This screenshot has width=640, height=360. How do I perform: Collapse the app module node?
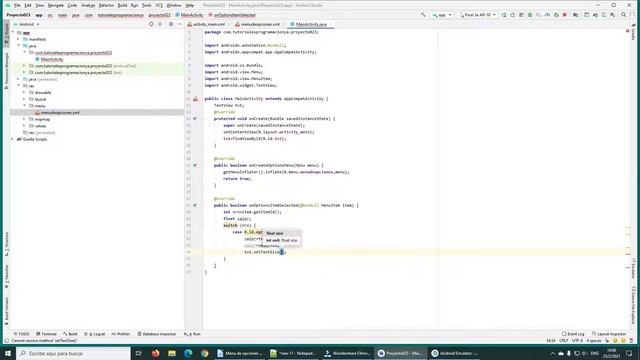click(x=13, y=33)
